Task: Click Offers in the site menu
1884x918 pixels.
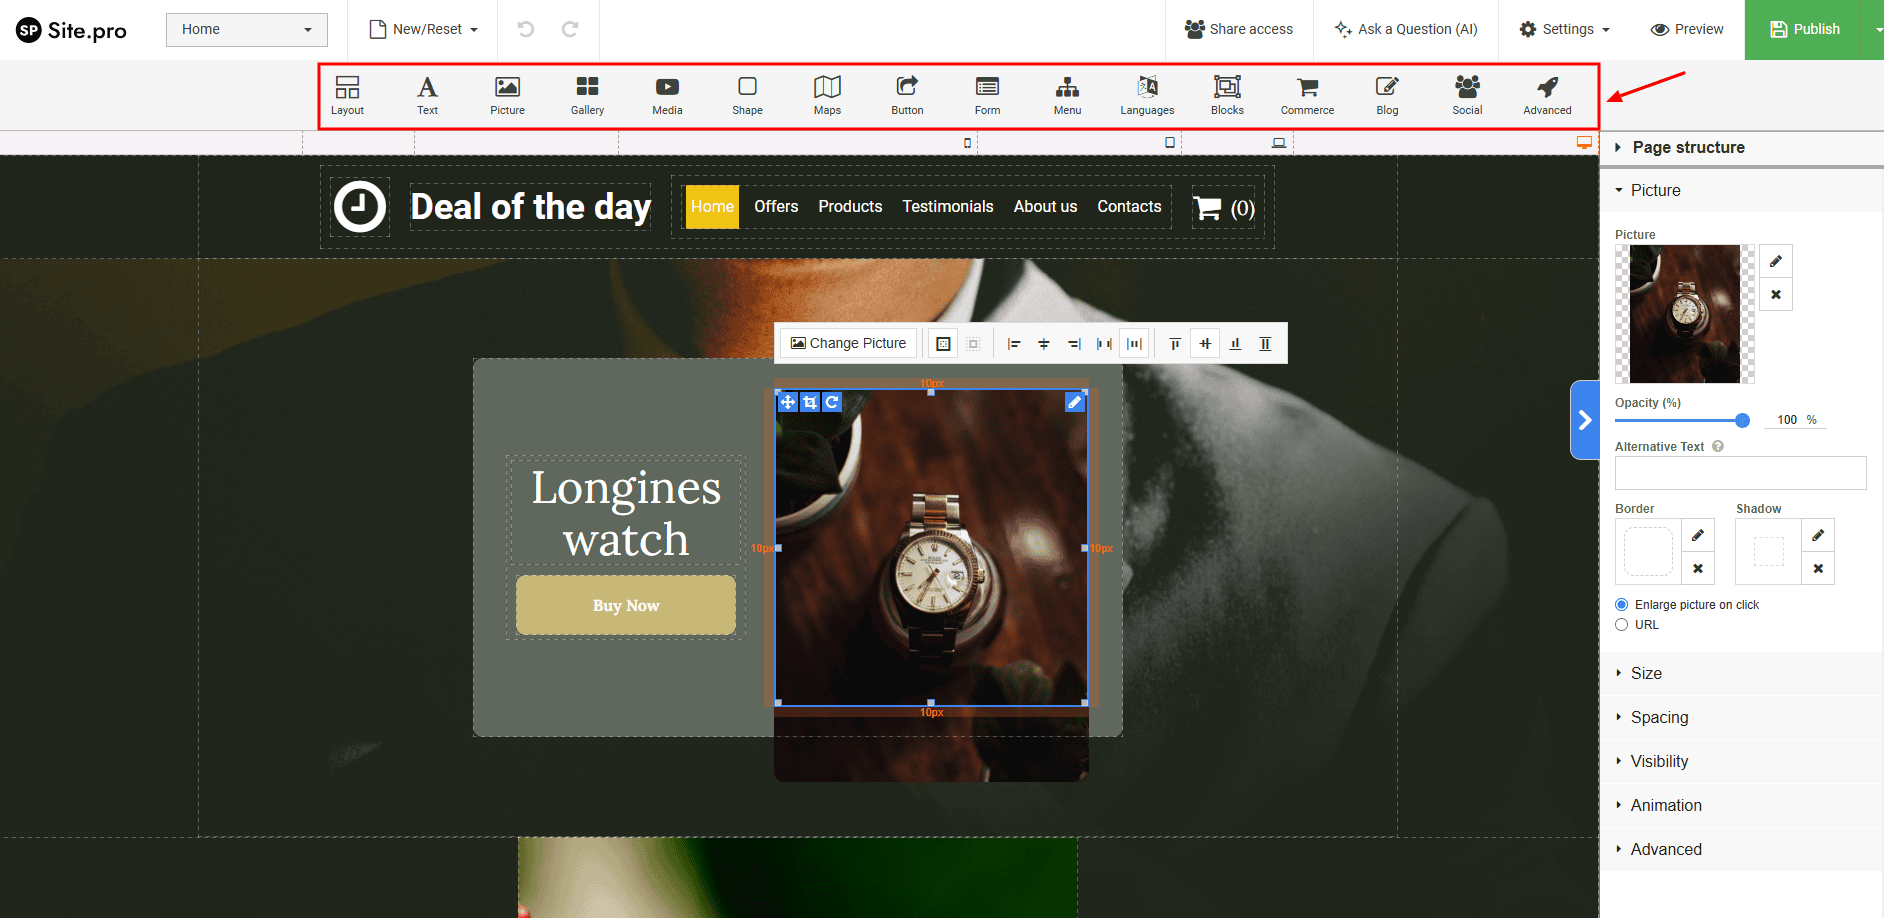Action: [x=776, y=206]
